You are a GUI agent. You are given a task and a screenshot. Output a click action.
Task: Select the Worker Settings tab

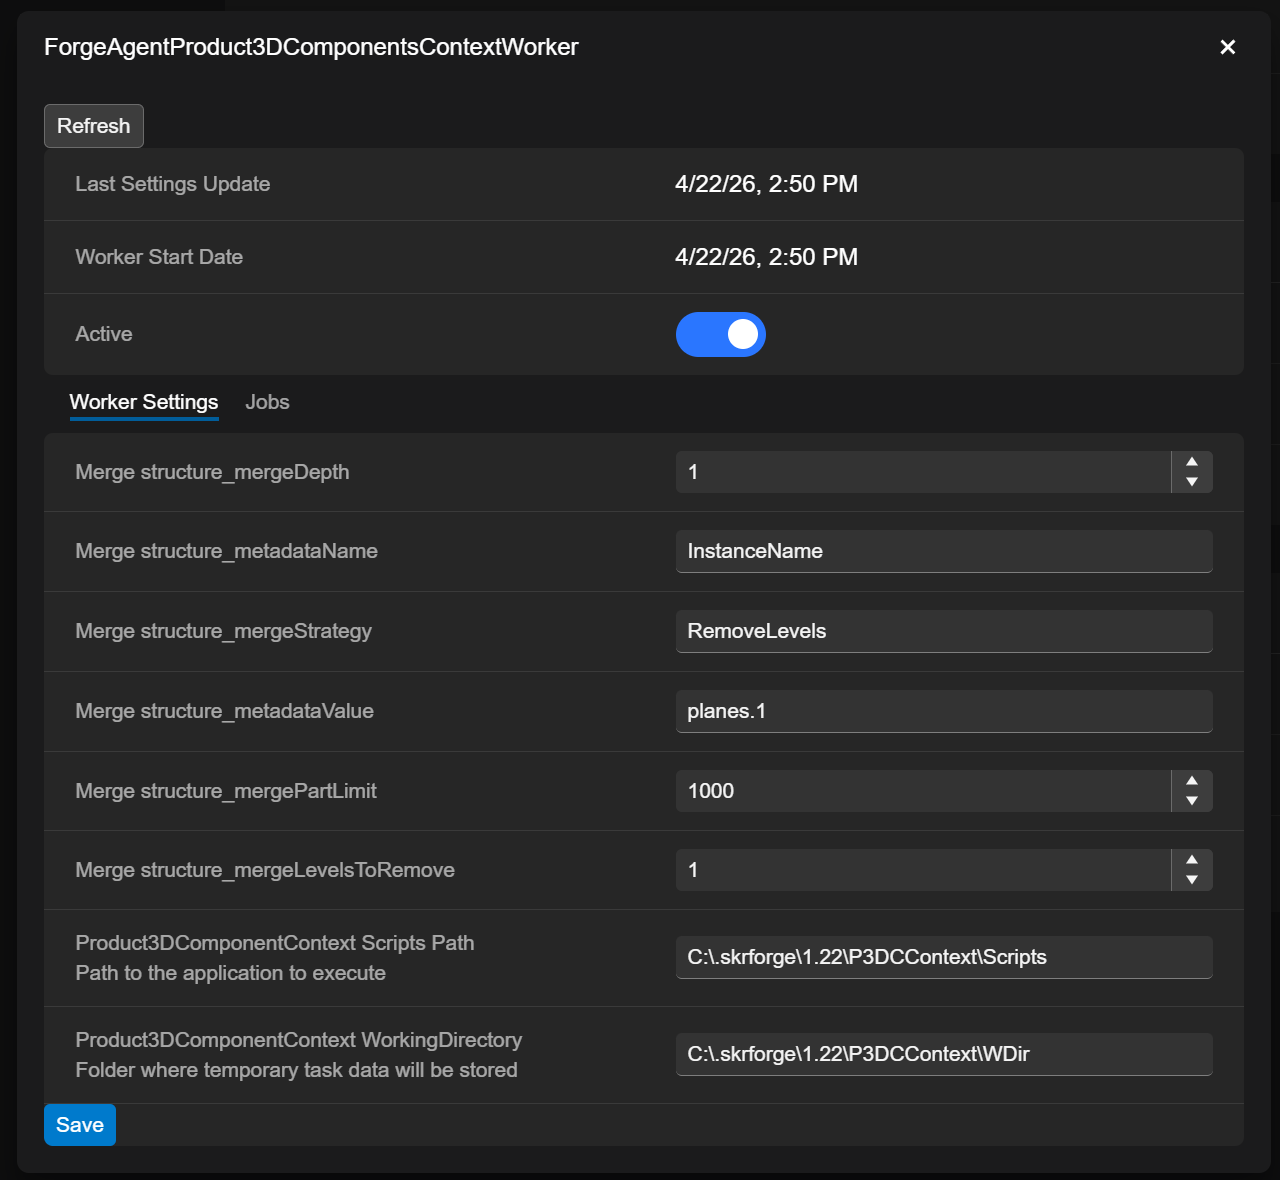pos(144,402)
